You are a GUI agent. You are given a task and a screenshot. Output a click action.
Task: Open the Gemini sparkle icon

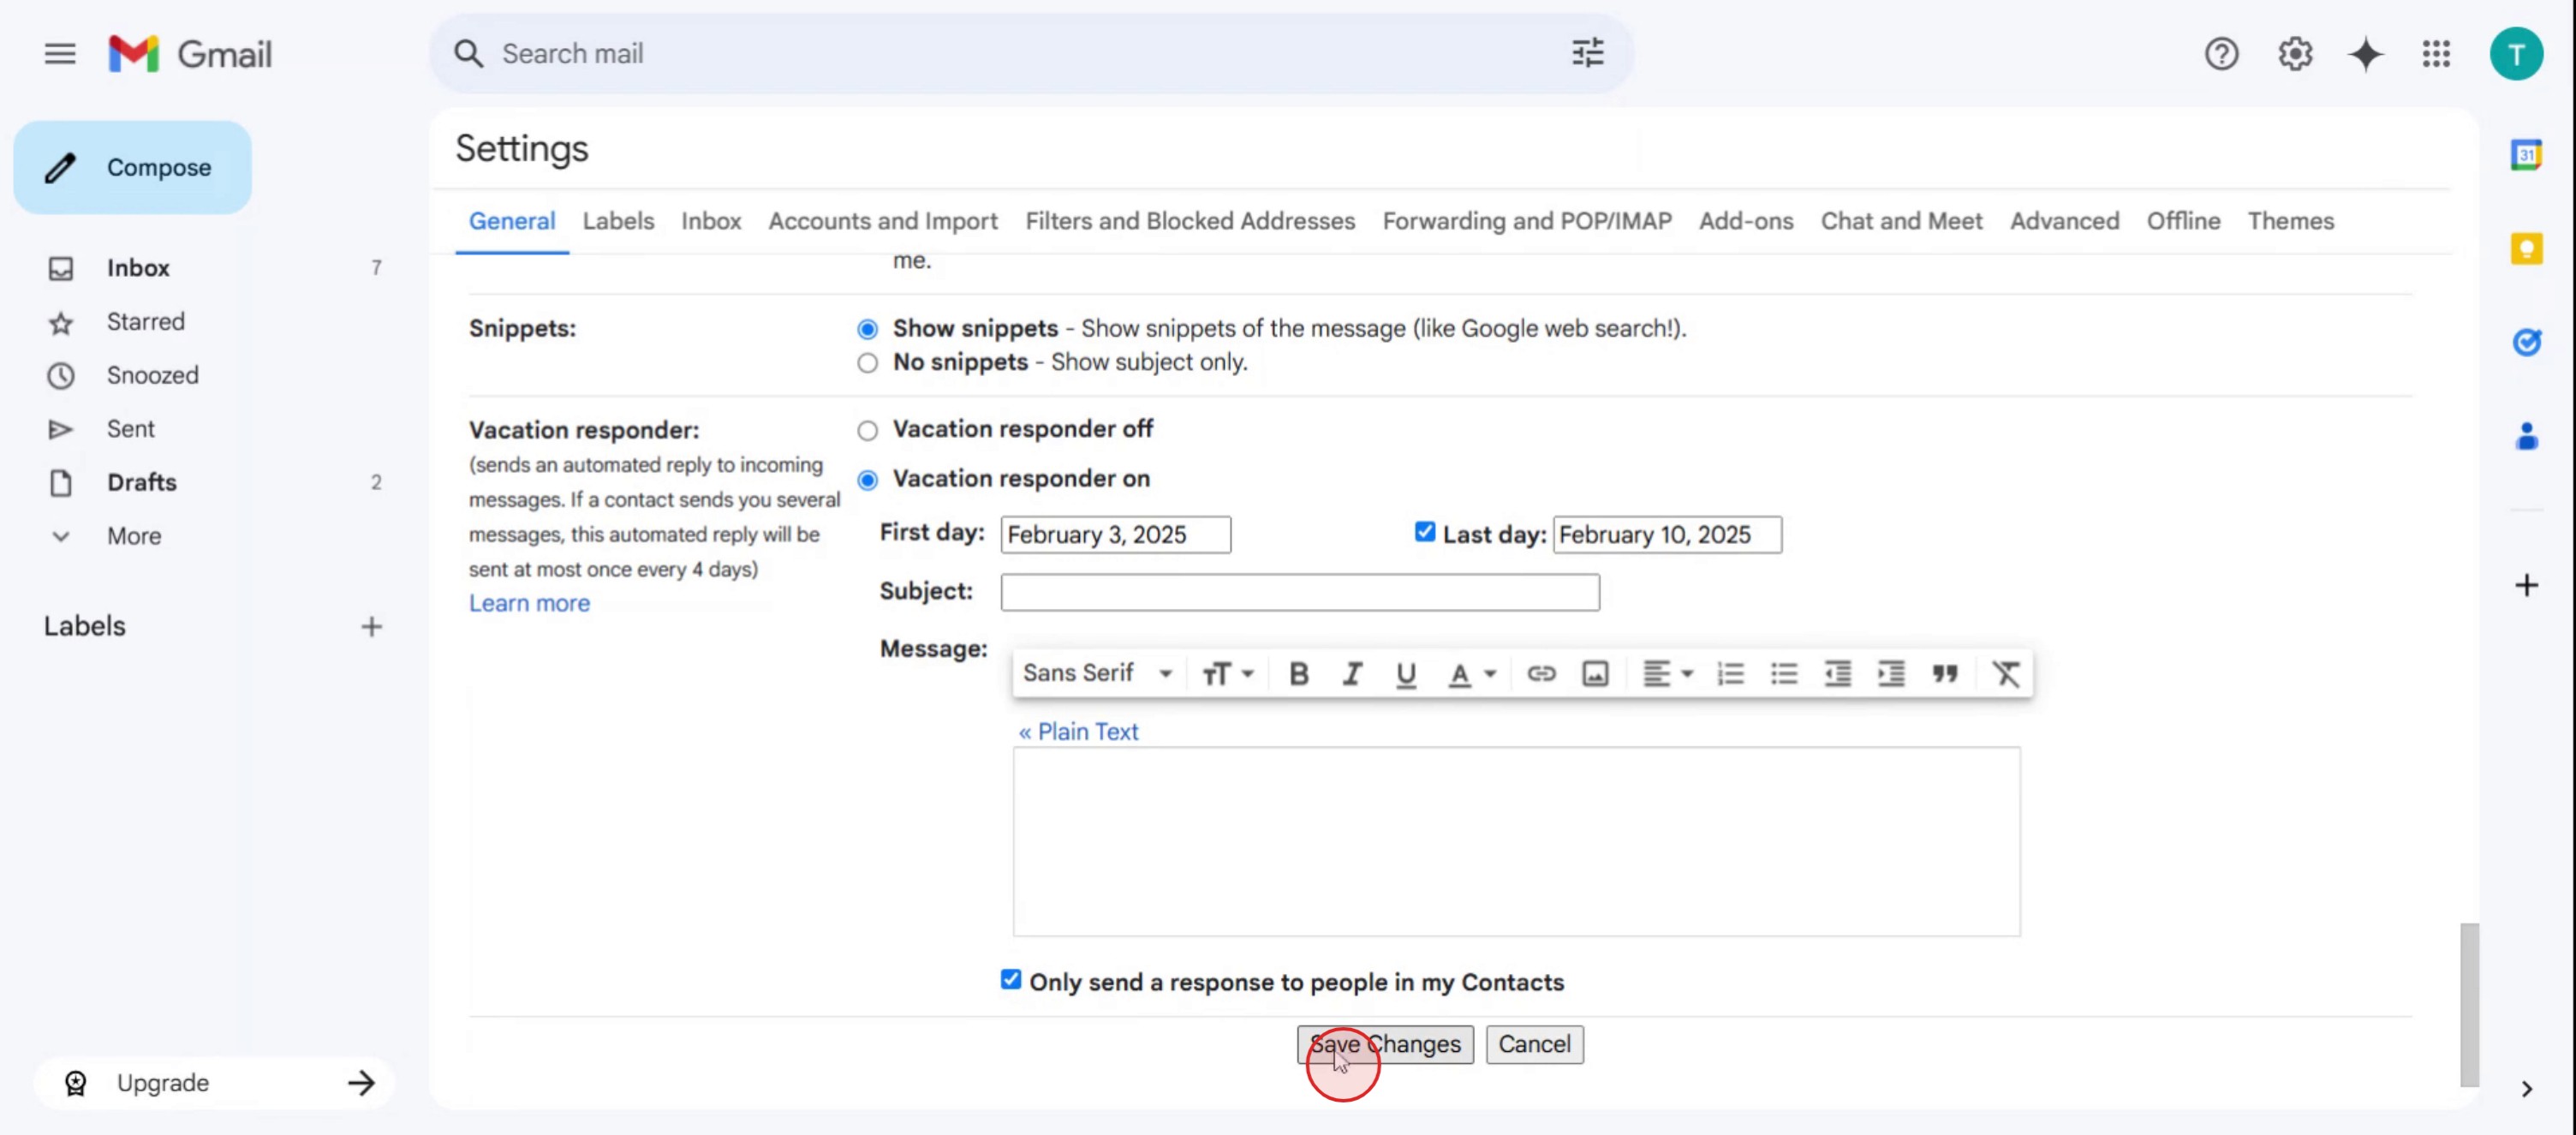point(2365,54)
